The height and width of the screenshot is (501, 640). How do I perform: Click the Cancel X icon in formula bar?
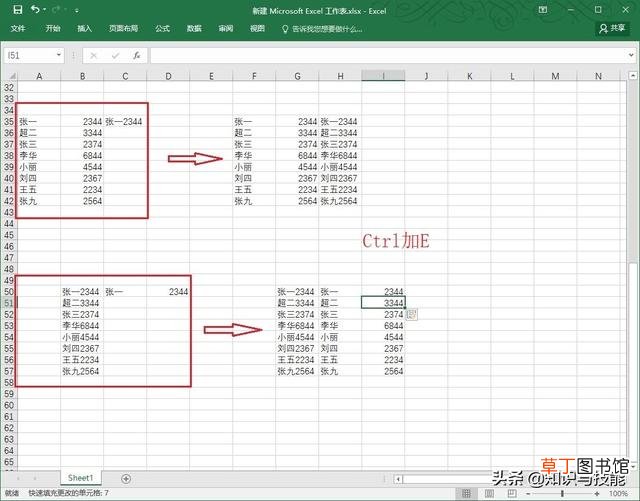click(x=93, y=56)
